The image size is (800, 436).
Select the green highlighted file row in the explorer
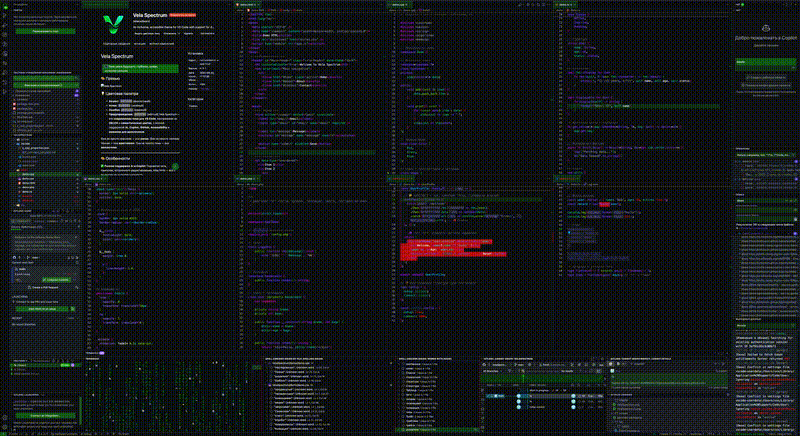(x=45, y=174)
